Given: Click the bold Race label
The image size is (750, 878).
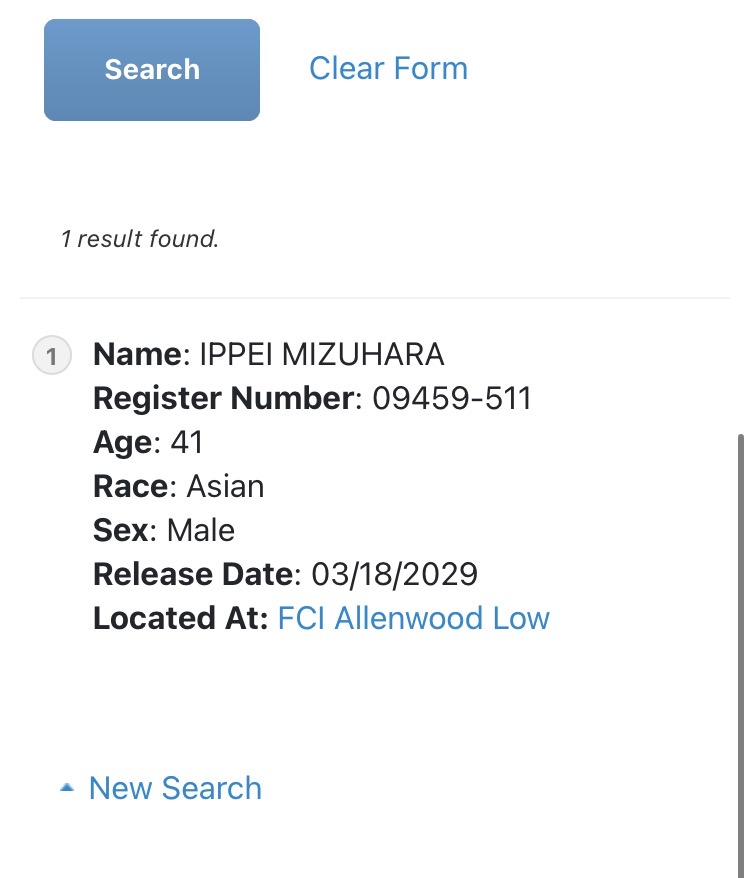Looking at the screenshot, I should [x=130, y=486].
